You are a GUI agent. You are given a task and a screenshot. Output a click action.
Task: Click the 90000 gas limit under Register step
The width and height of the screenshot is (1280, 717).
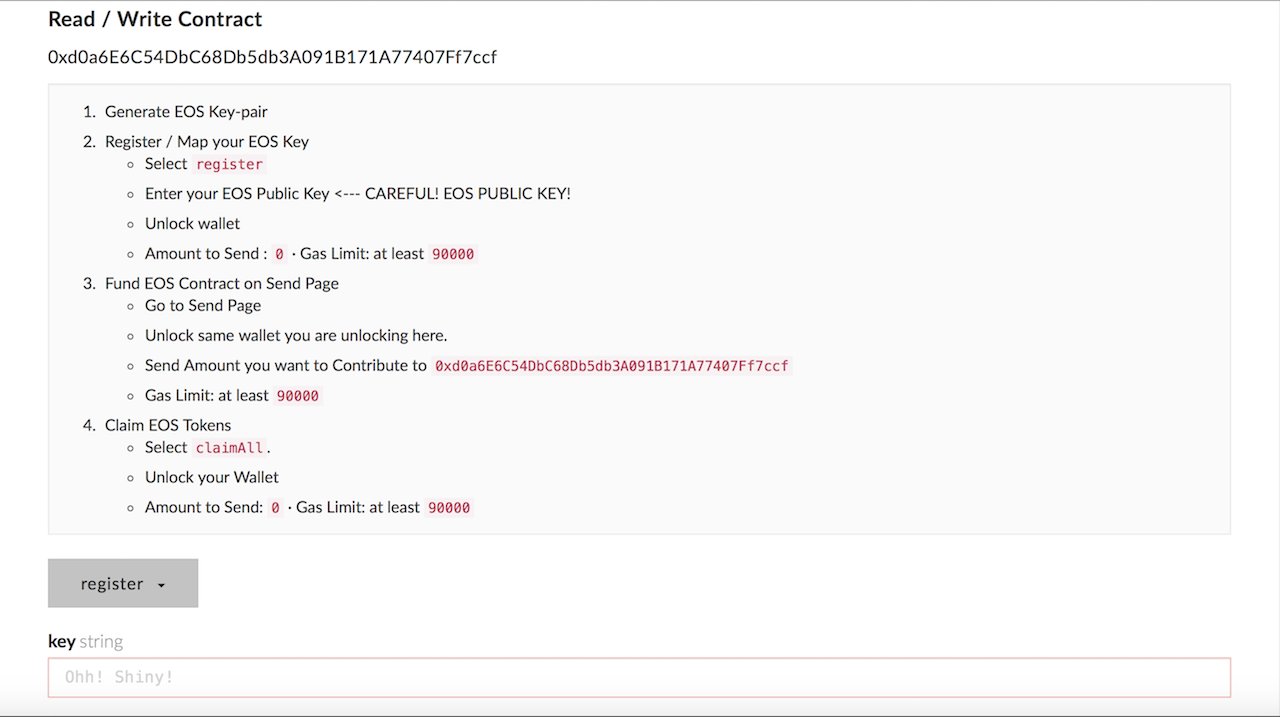tap(452, 254)
